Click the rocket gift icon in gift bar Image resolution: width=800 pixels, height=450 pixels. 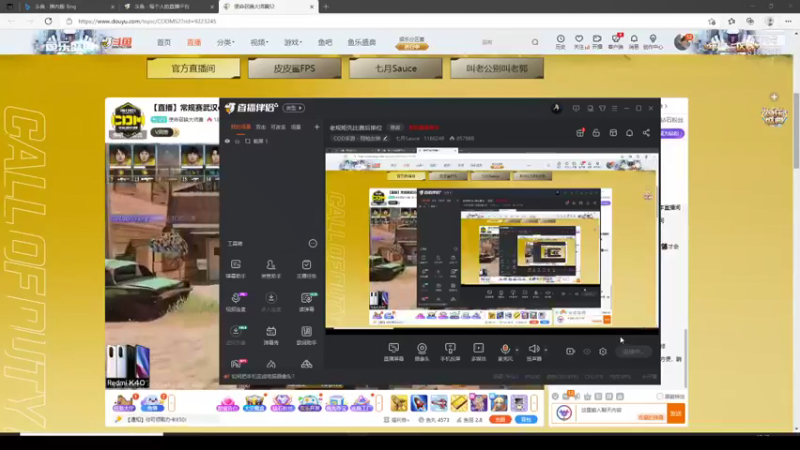(x=419, y=403)
